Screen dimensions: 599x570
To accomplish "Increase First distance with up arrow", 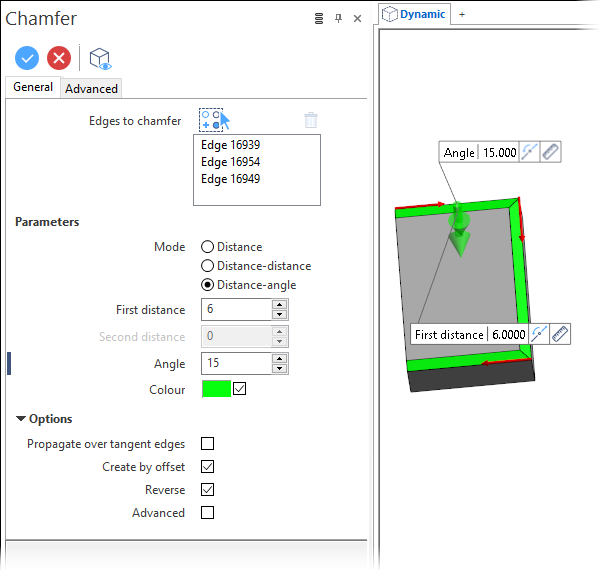I will point(280,304).
